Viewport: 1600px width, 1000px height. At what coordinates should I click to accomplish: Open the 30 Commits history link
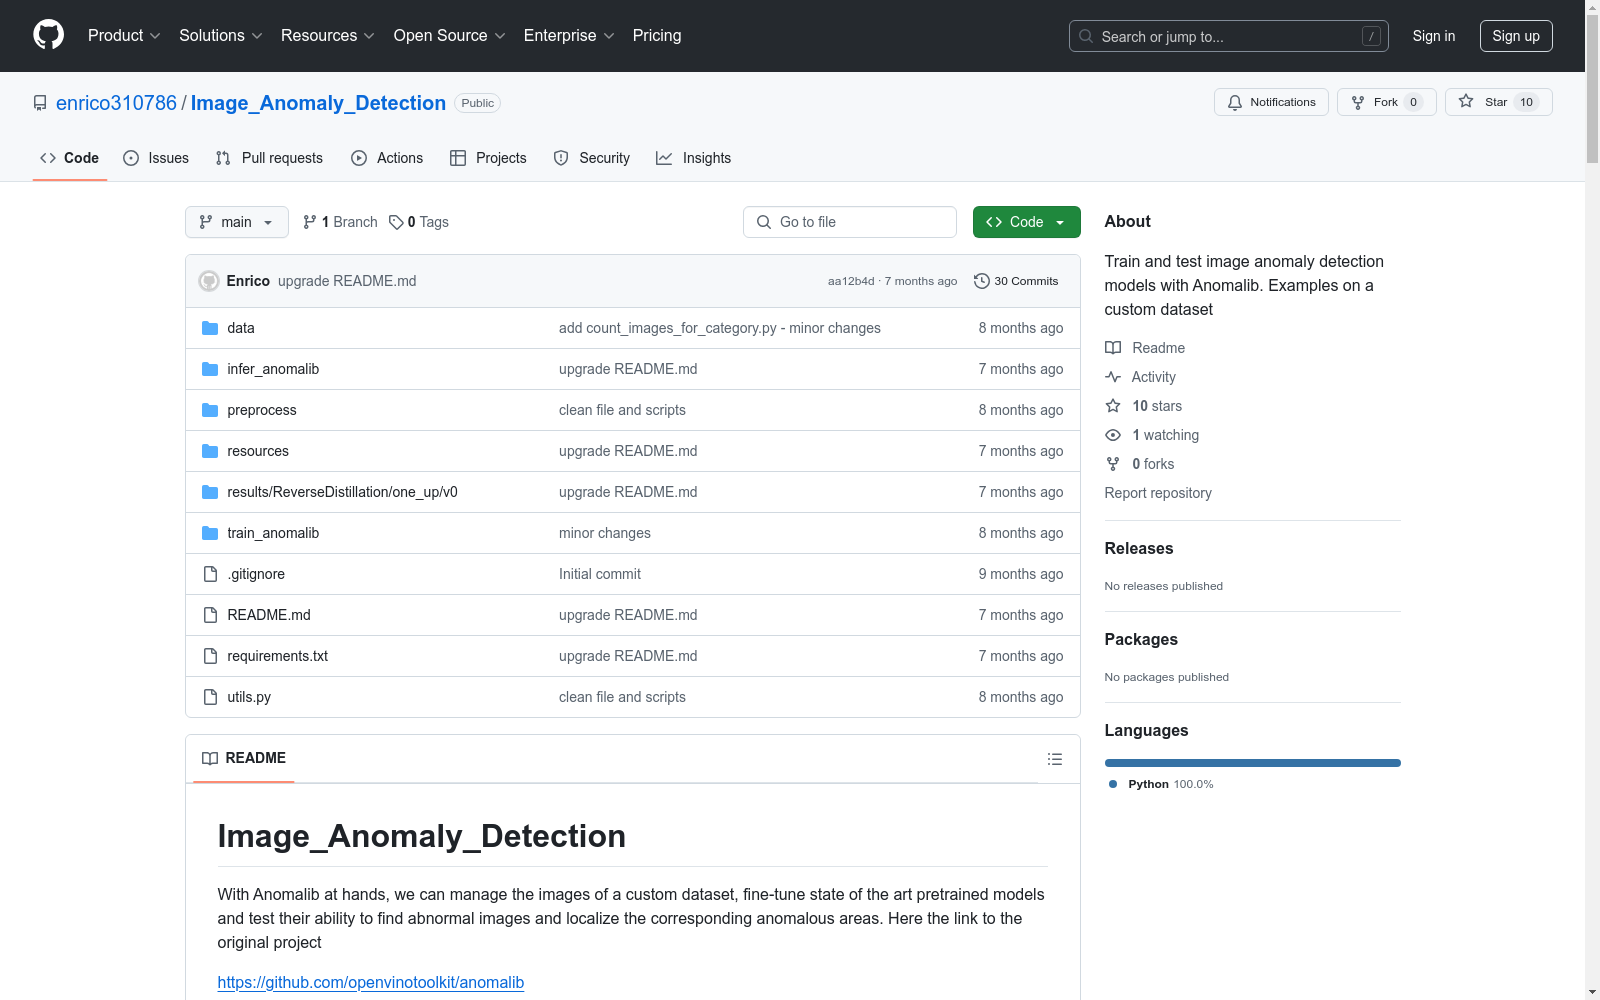tap(1016, 281)
